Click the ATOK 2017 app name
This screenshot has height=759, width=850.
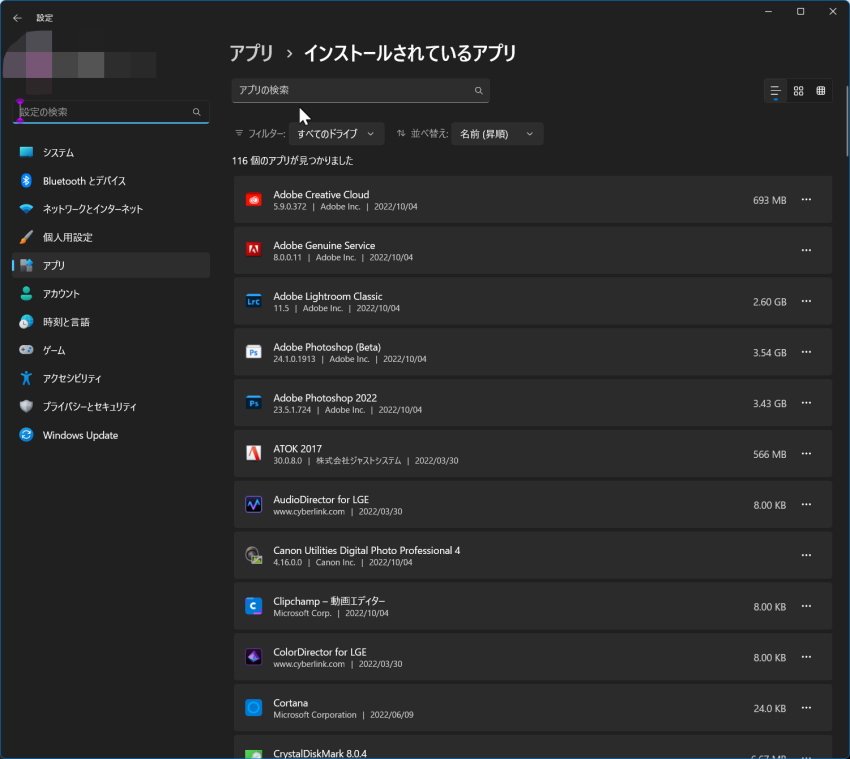297,449
